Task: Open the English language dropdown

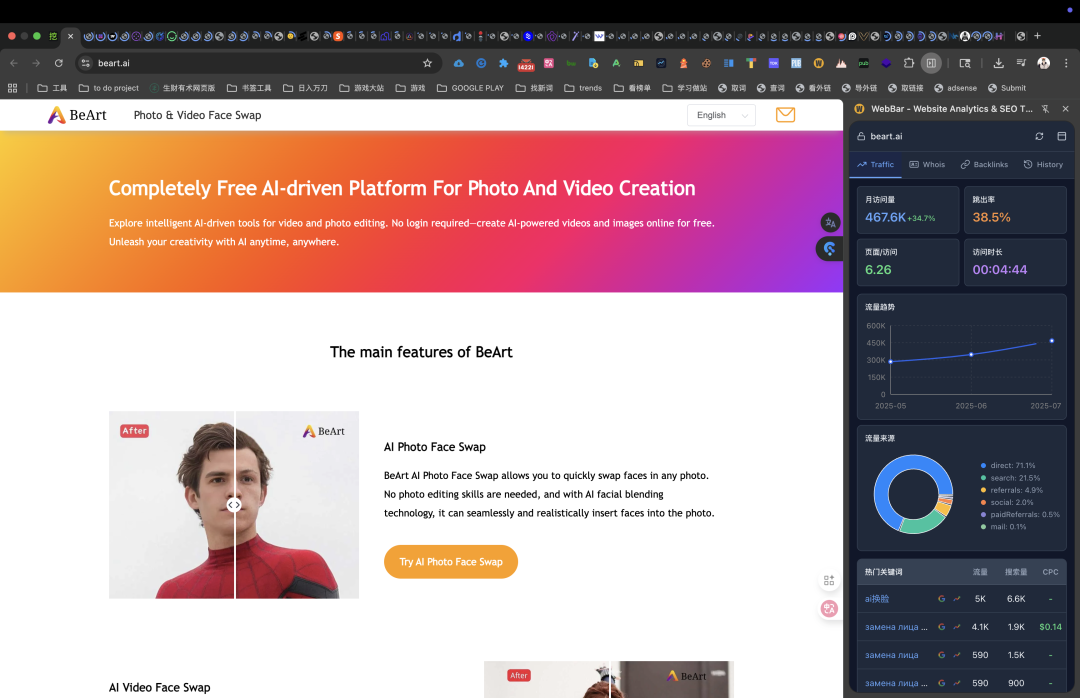Action: (x=721, y=115)
